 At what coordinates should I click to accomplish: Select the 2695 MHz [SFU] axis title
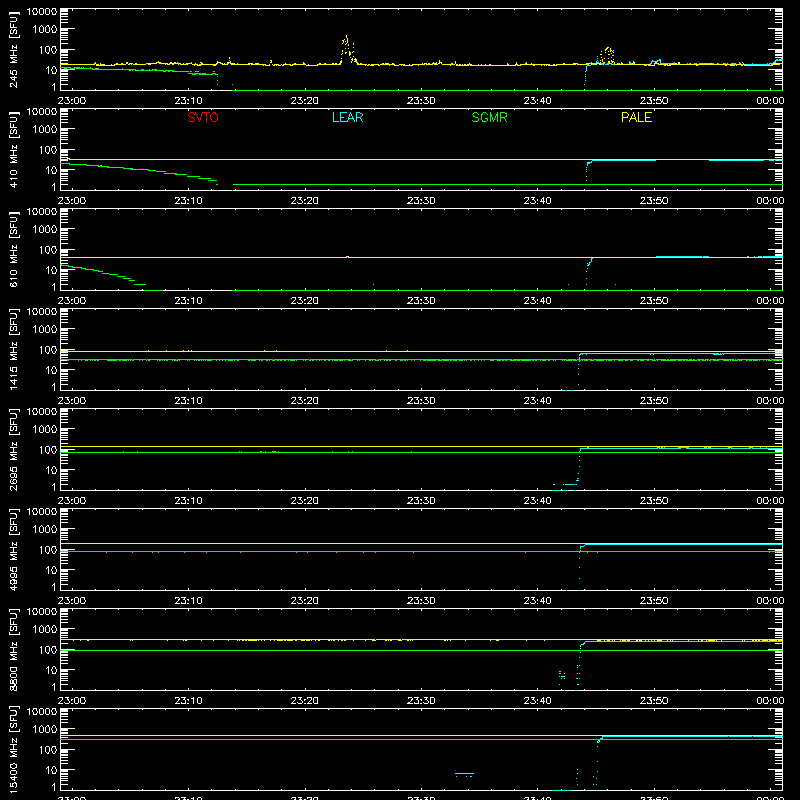13,449
